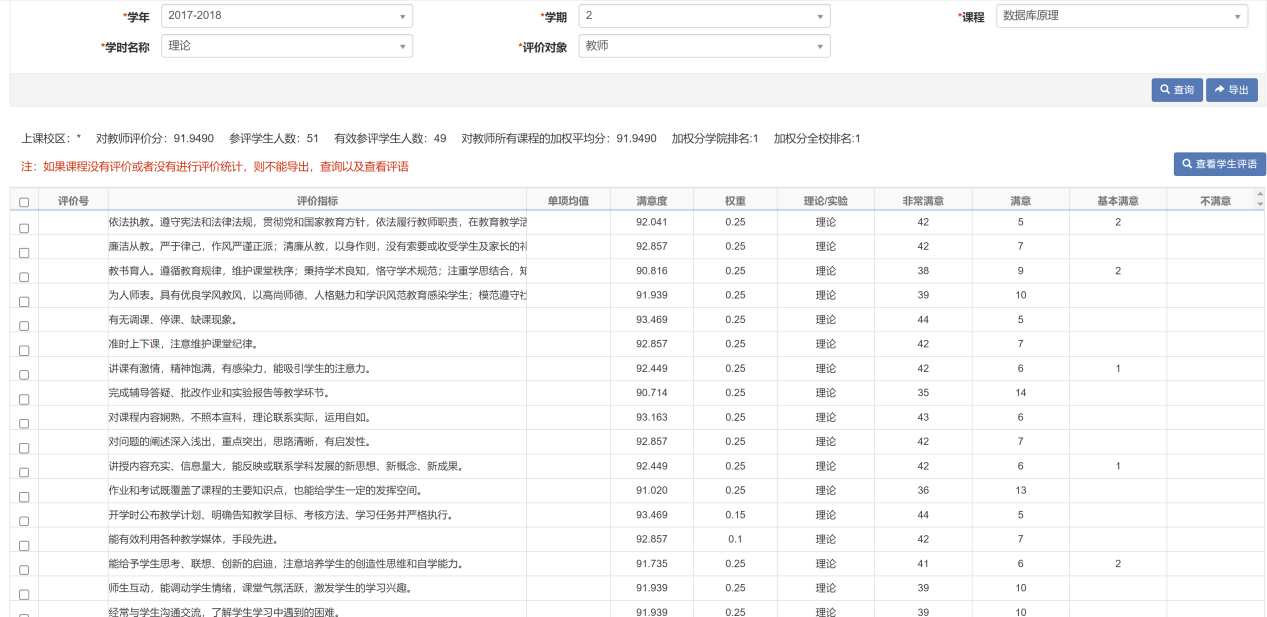Click the 查询 search button
Screen dimensions: 1267x617
coord(1177,90)
